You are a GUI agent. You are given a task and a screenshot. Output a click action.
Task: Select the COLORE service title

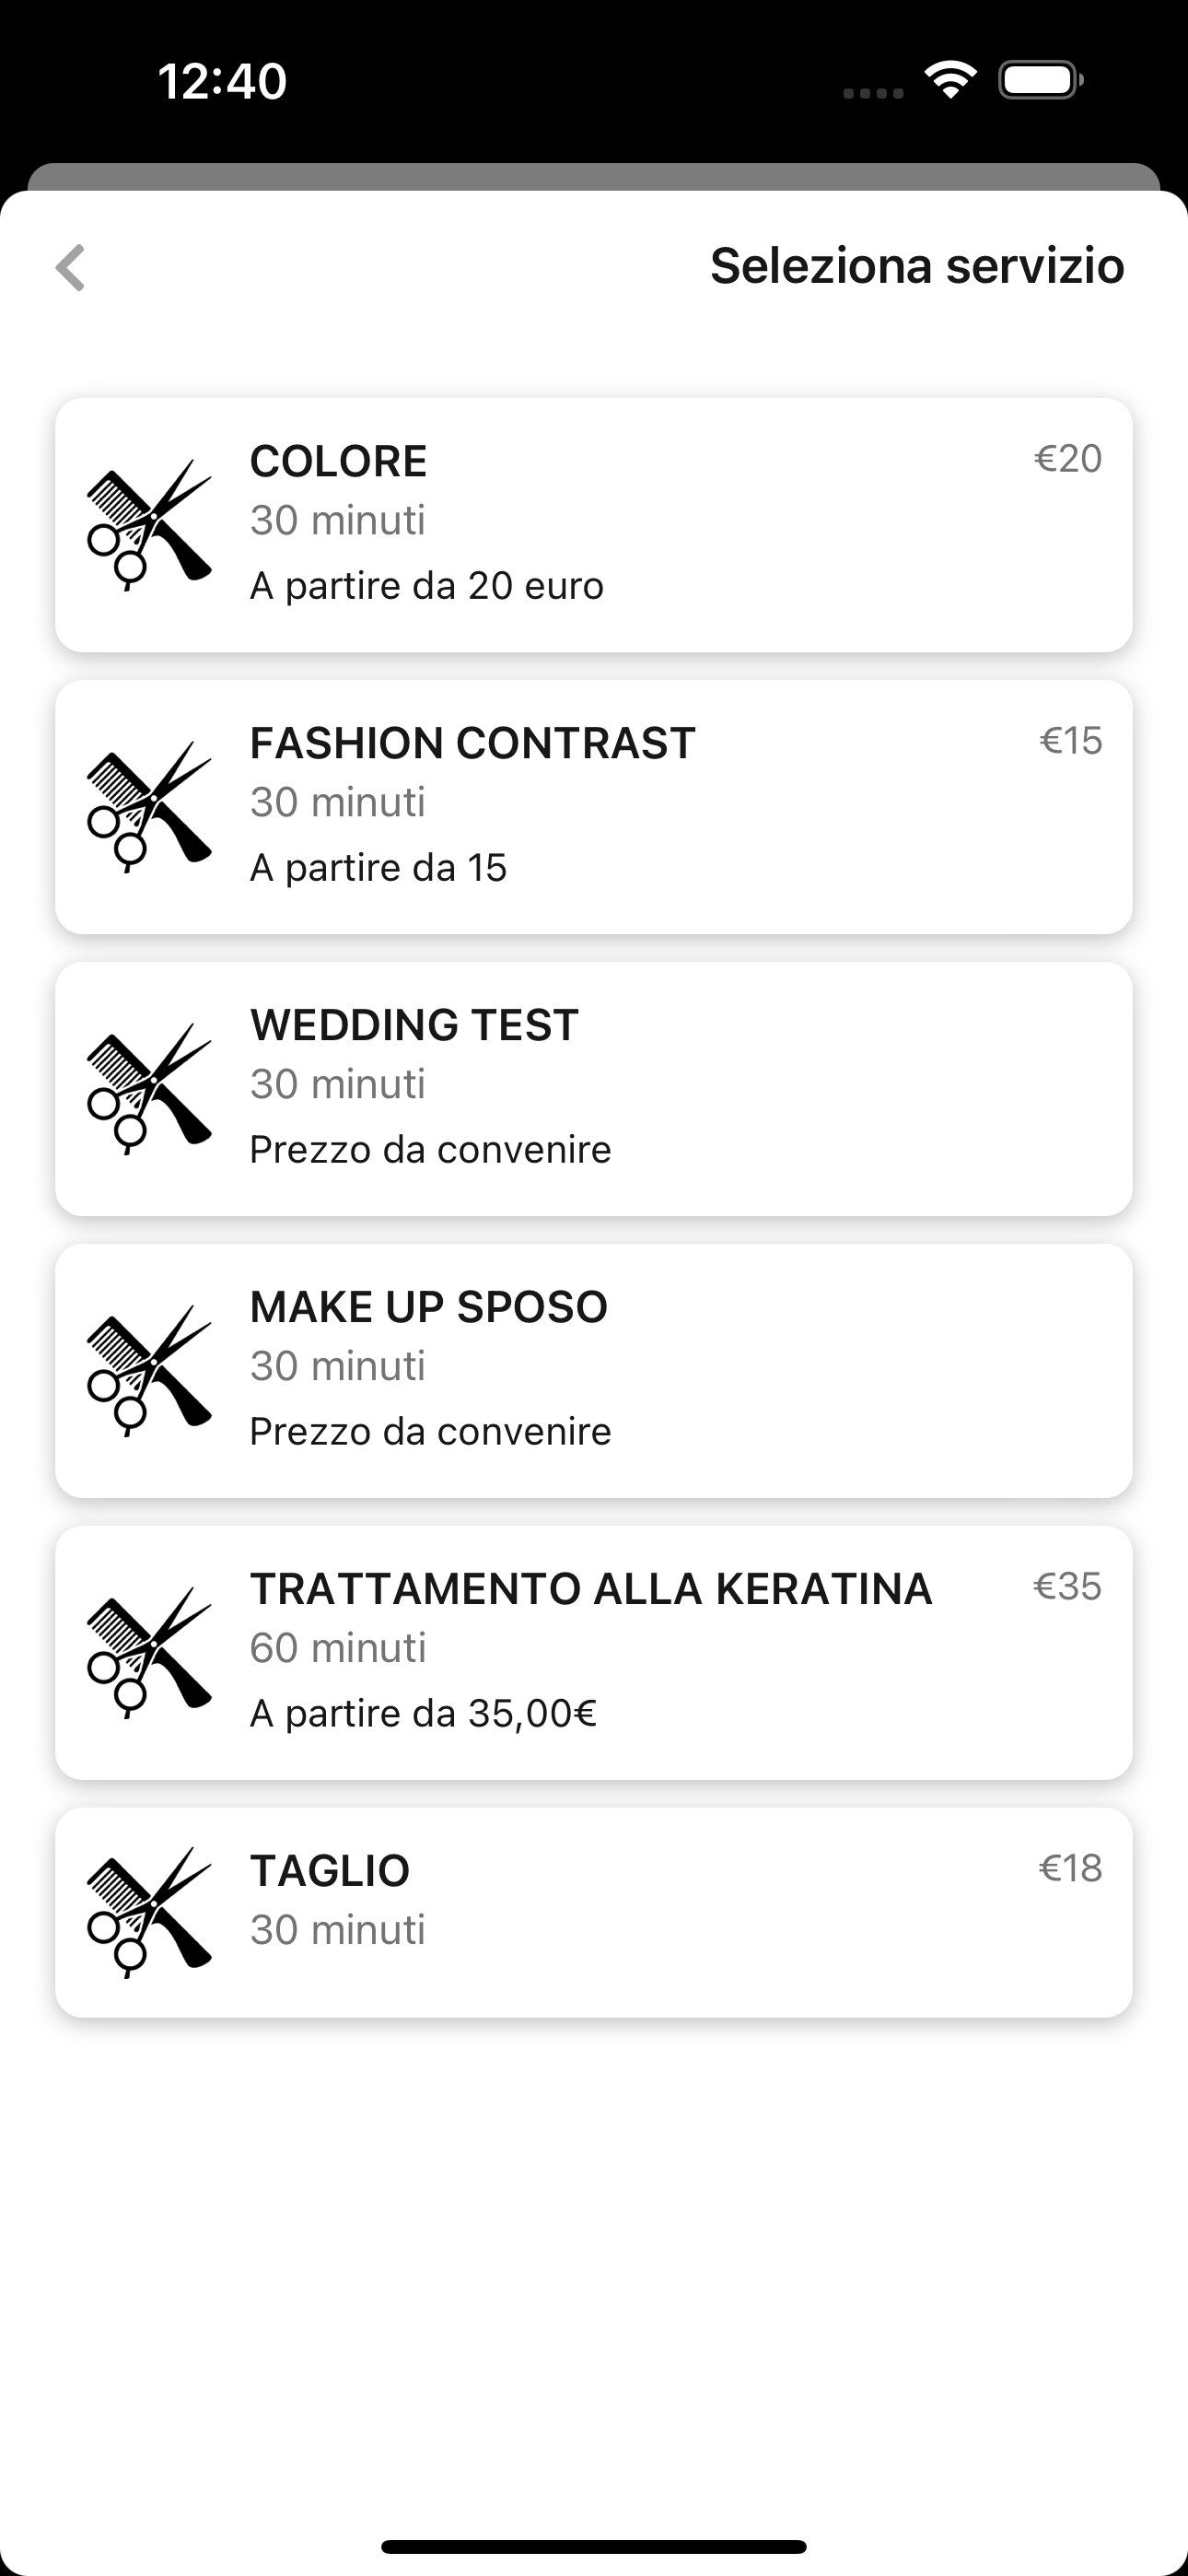338,462
